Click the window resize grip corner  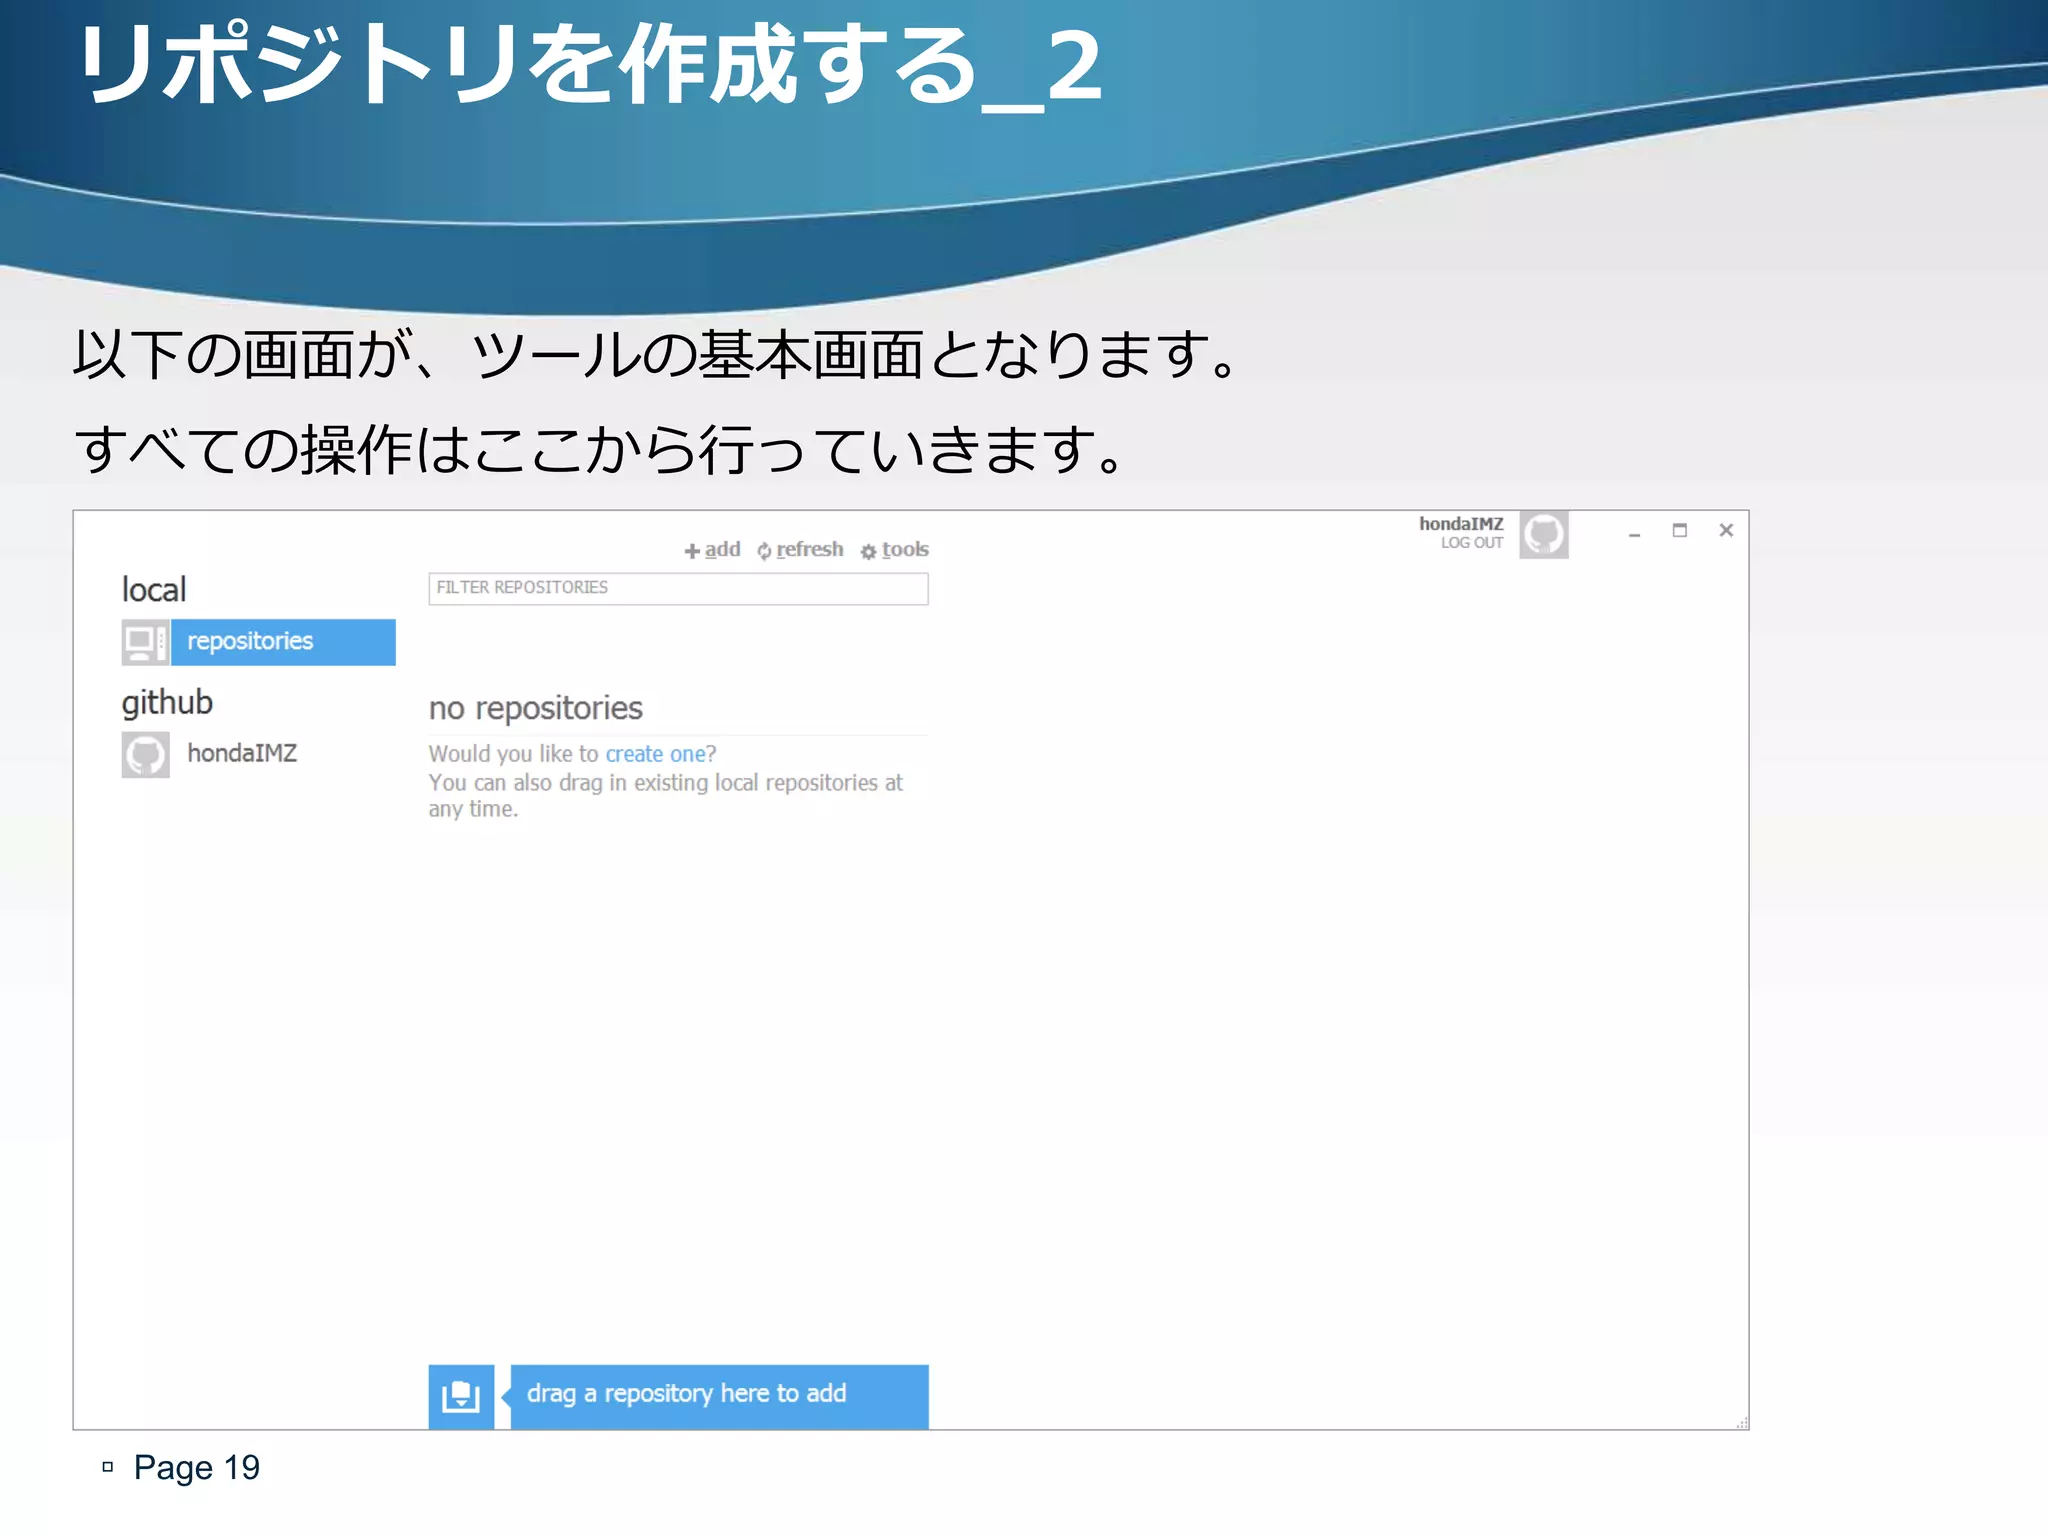click(1742, 1422)
